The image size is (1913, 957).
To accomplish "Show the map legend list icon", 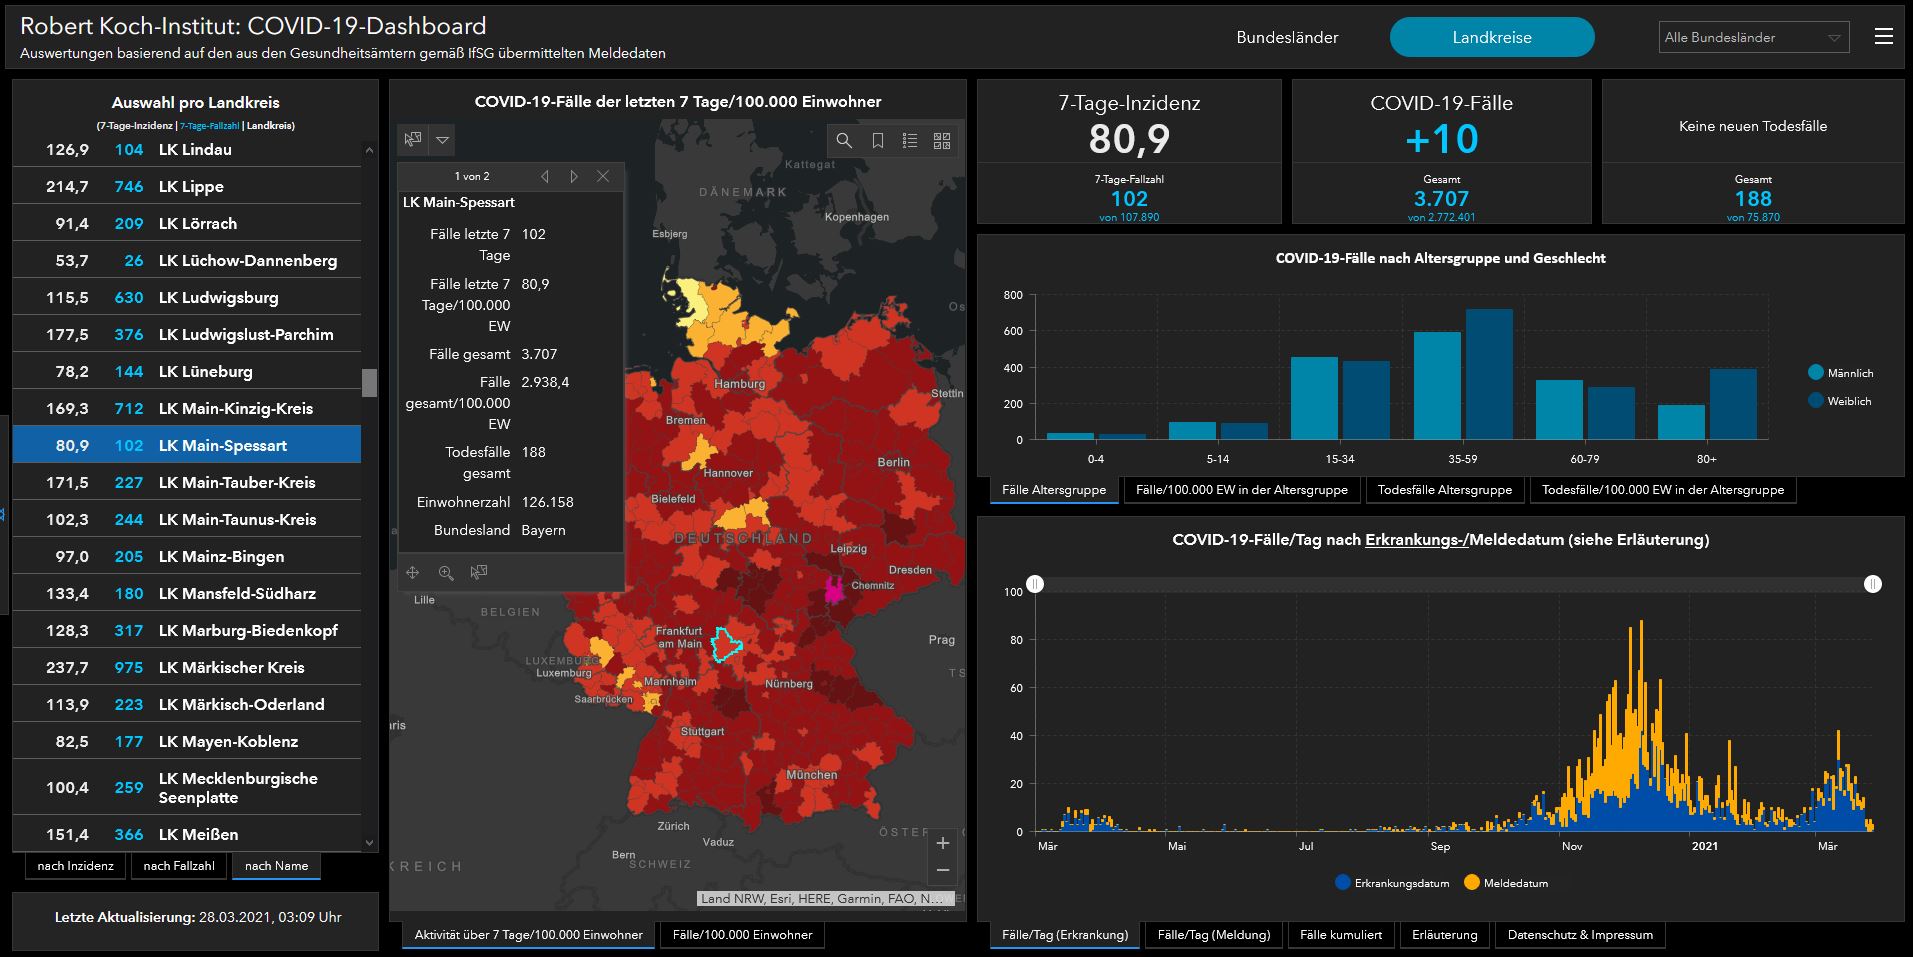I will (x=909, y=141).
